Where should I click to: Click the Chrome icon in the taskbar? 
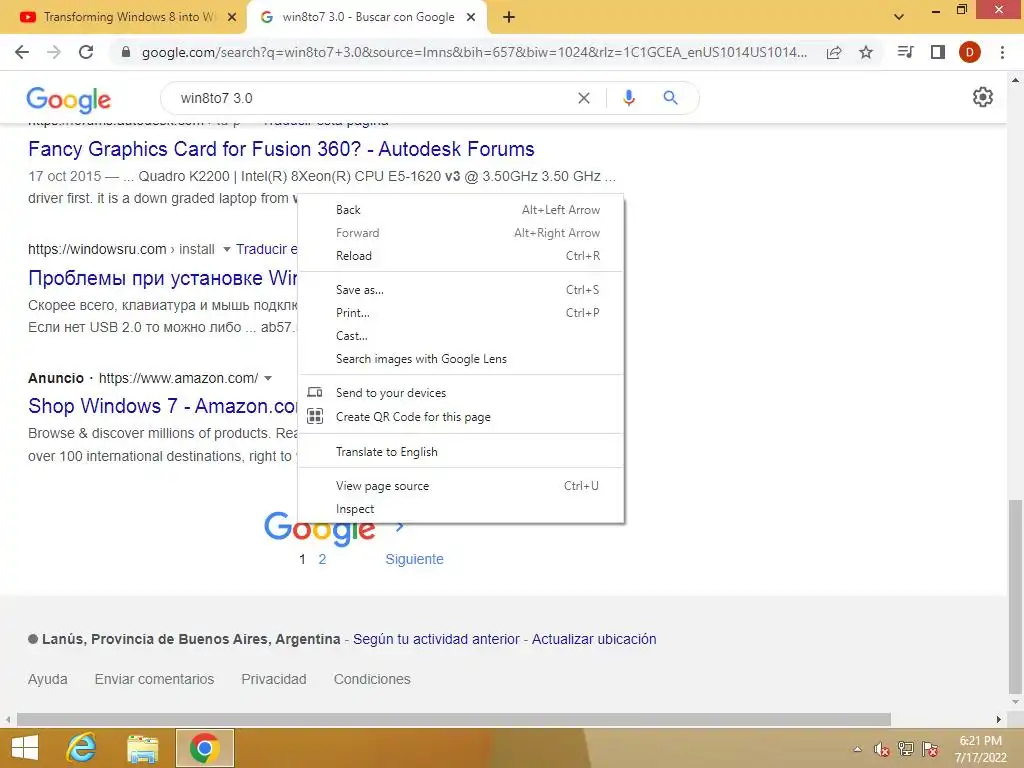tap(204, 748)
